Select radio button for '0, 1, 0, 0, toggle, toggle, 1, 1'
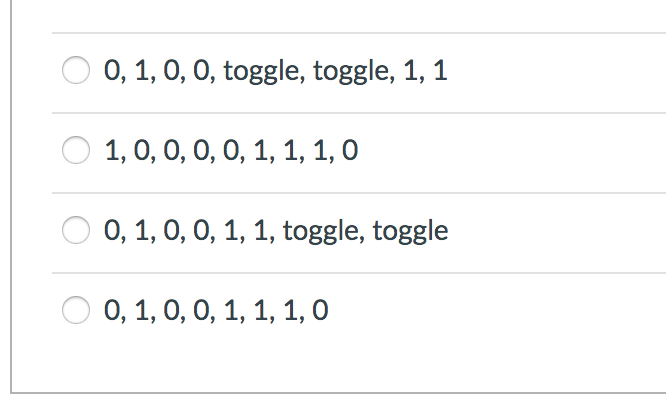The image size is (666, 408). (x=77, y=72)
